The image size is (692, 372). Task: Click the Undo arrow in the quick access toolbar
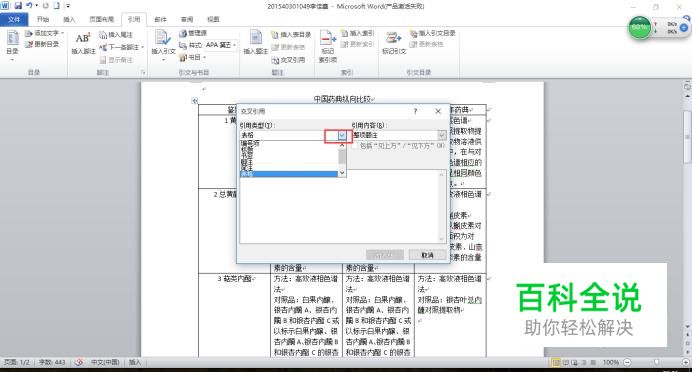[29, 6]
